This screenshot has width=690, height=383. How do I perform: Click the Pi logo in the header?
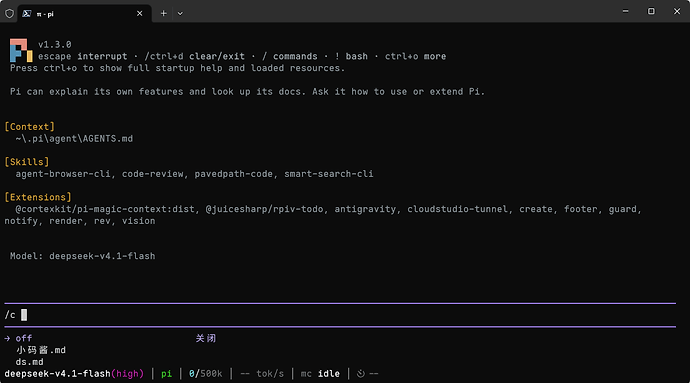click(21, 50)
